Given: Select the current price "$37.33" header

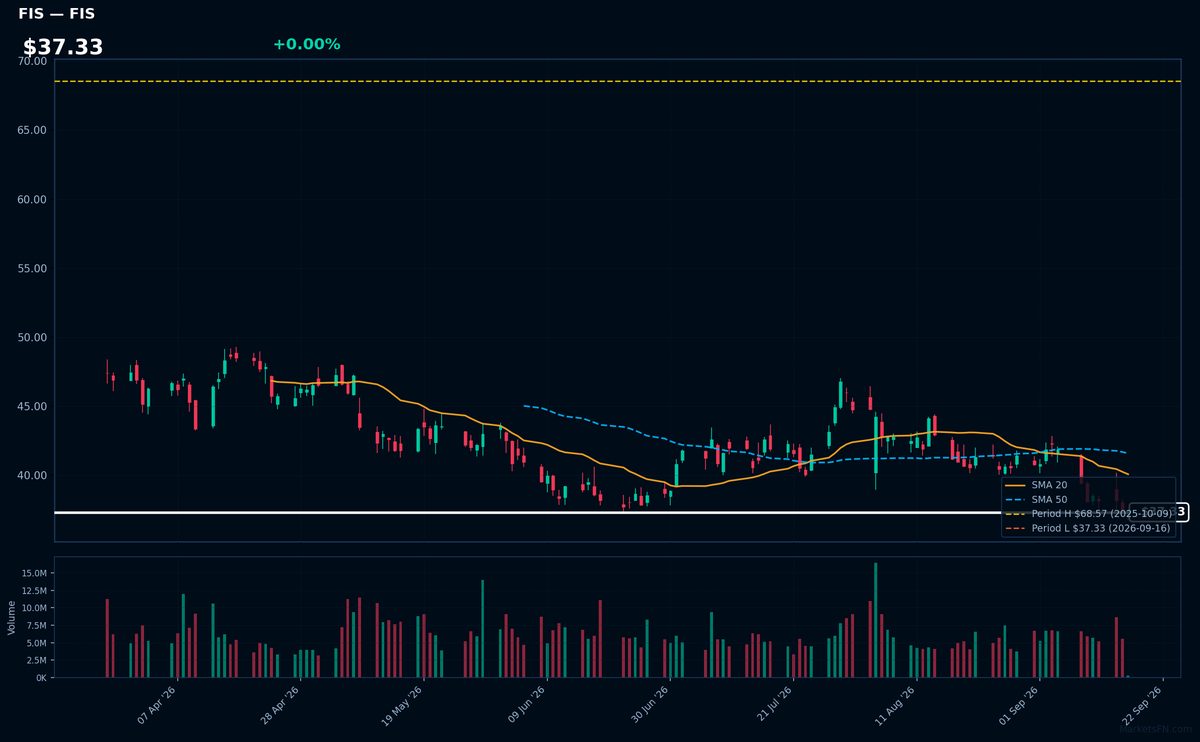Looking at the screenshot, I should (63, 47).
